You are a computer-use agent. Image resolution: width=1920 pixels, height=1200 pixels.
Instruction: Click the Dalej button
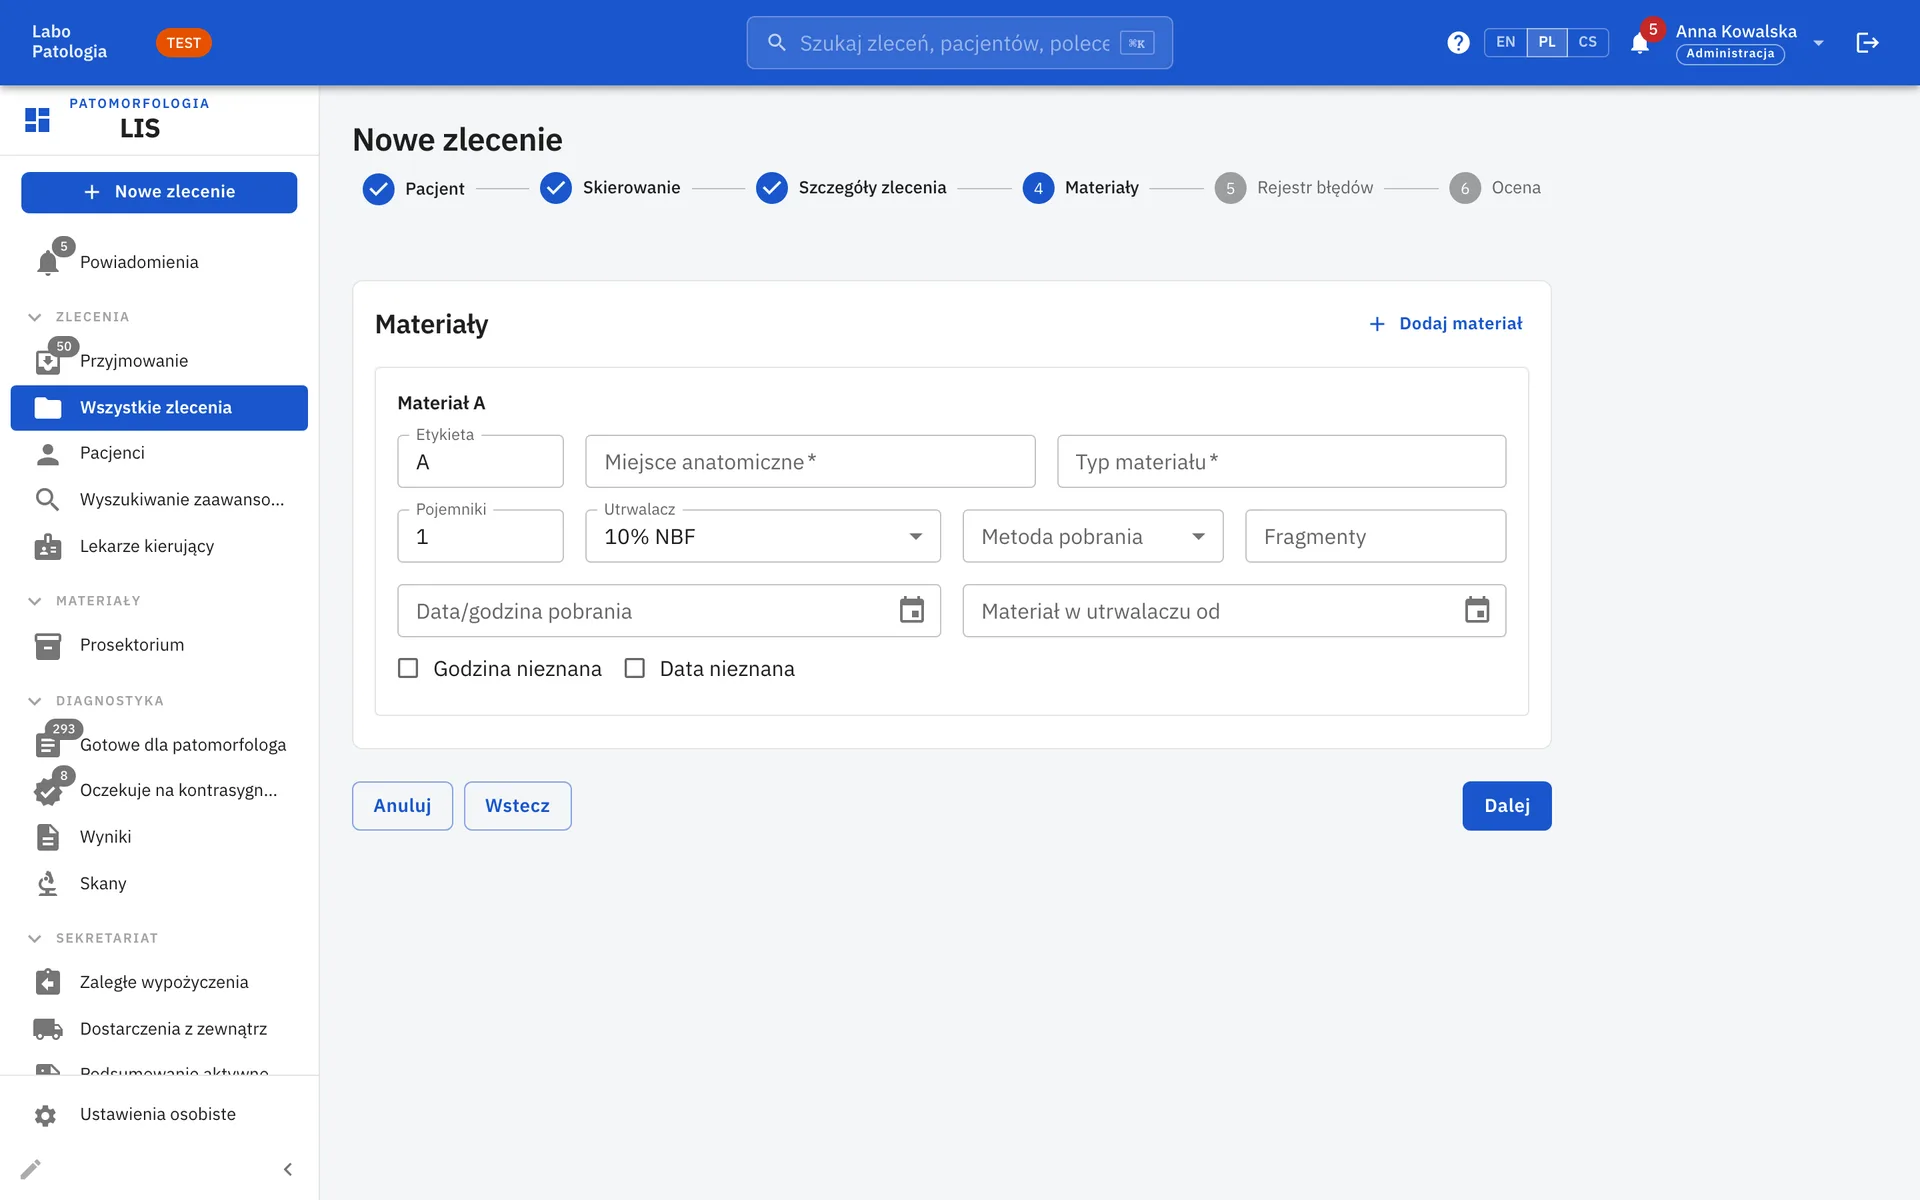[1506, 806]
